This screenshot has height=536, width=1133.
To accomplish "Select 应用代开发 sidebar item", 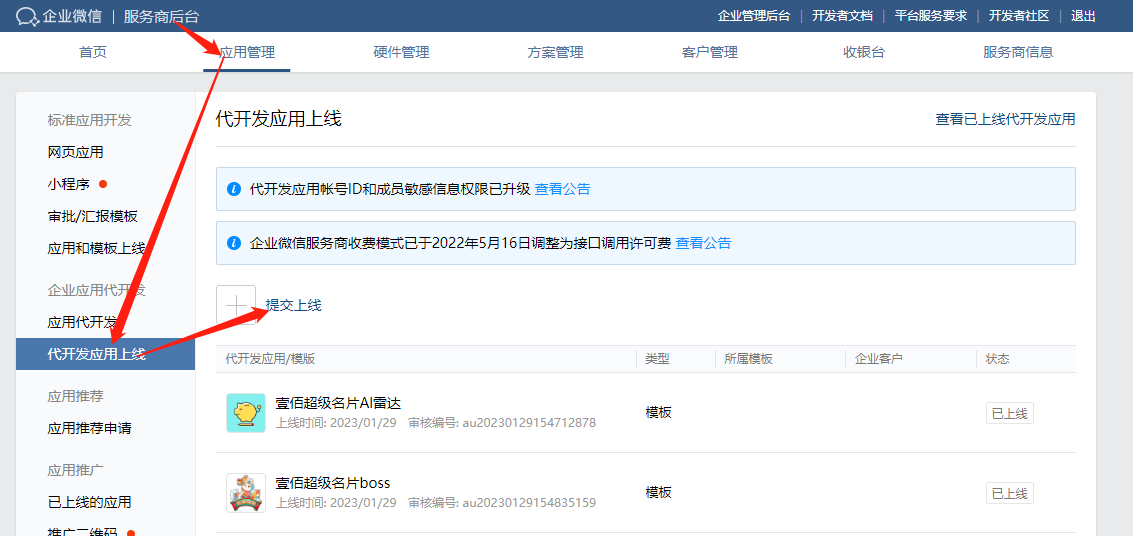I will (82, 322).
